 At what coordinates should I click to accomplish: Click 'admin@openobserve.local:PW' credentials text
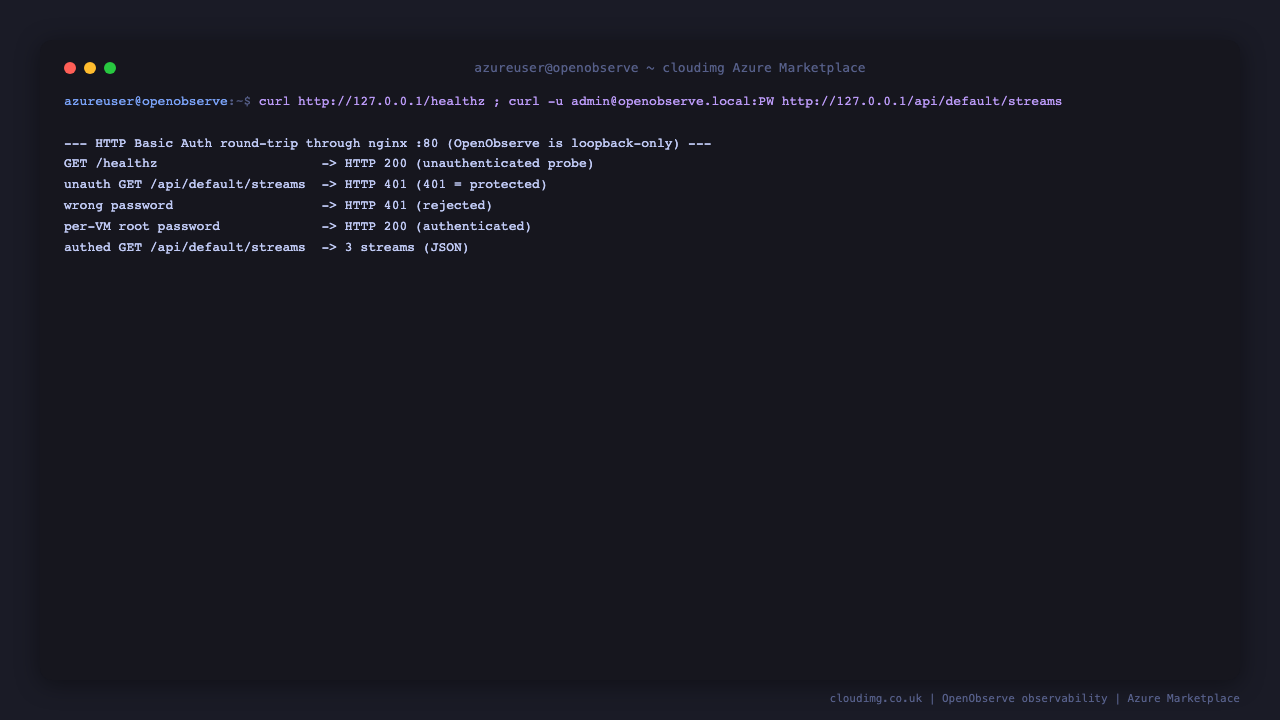pyautogui.click(x=672, y=101)
